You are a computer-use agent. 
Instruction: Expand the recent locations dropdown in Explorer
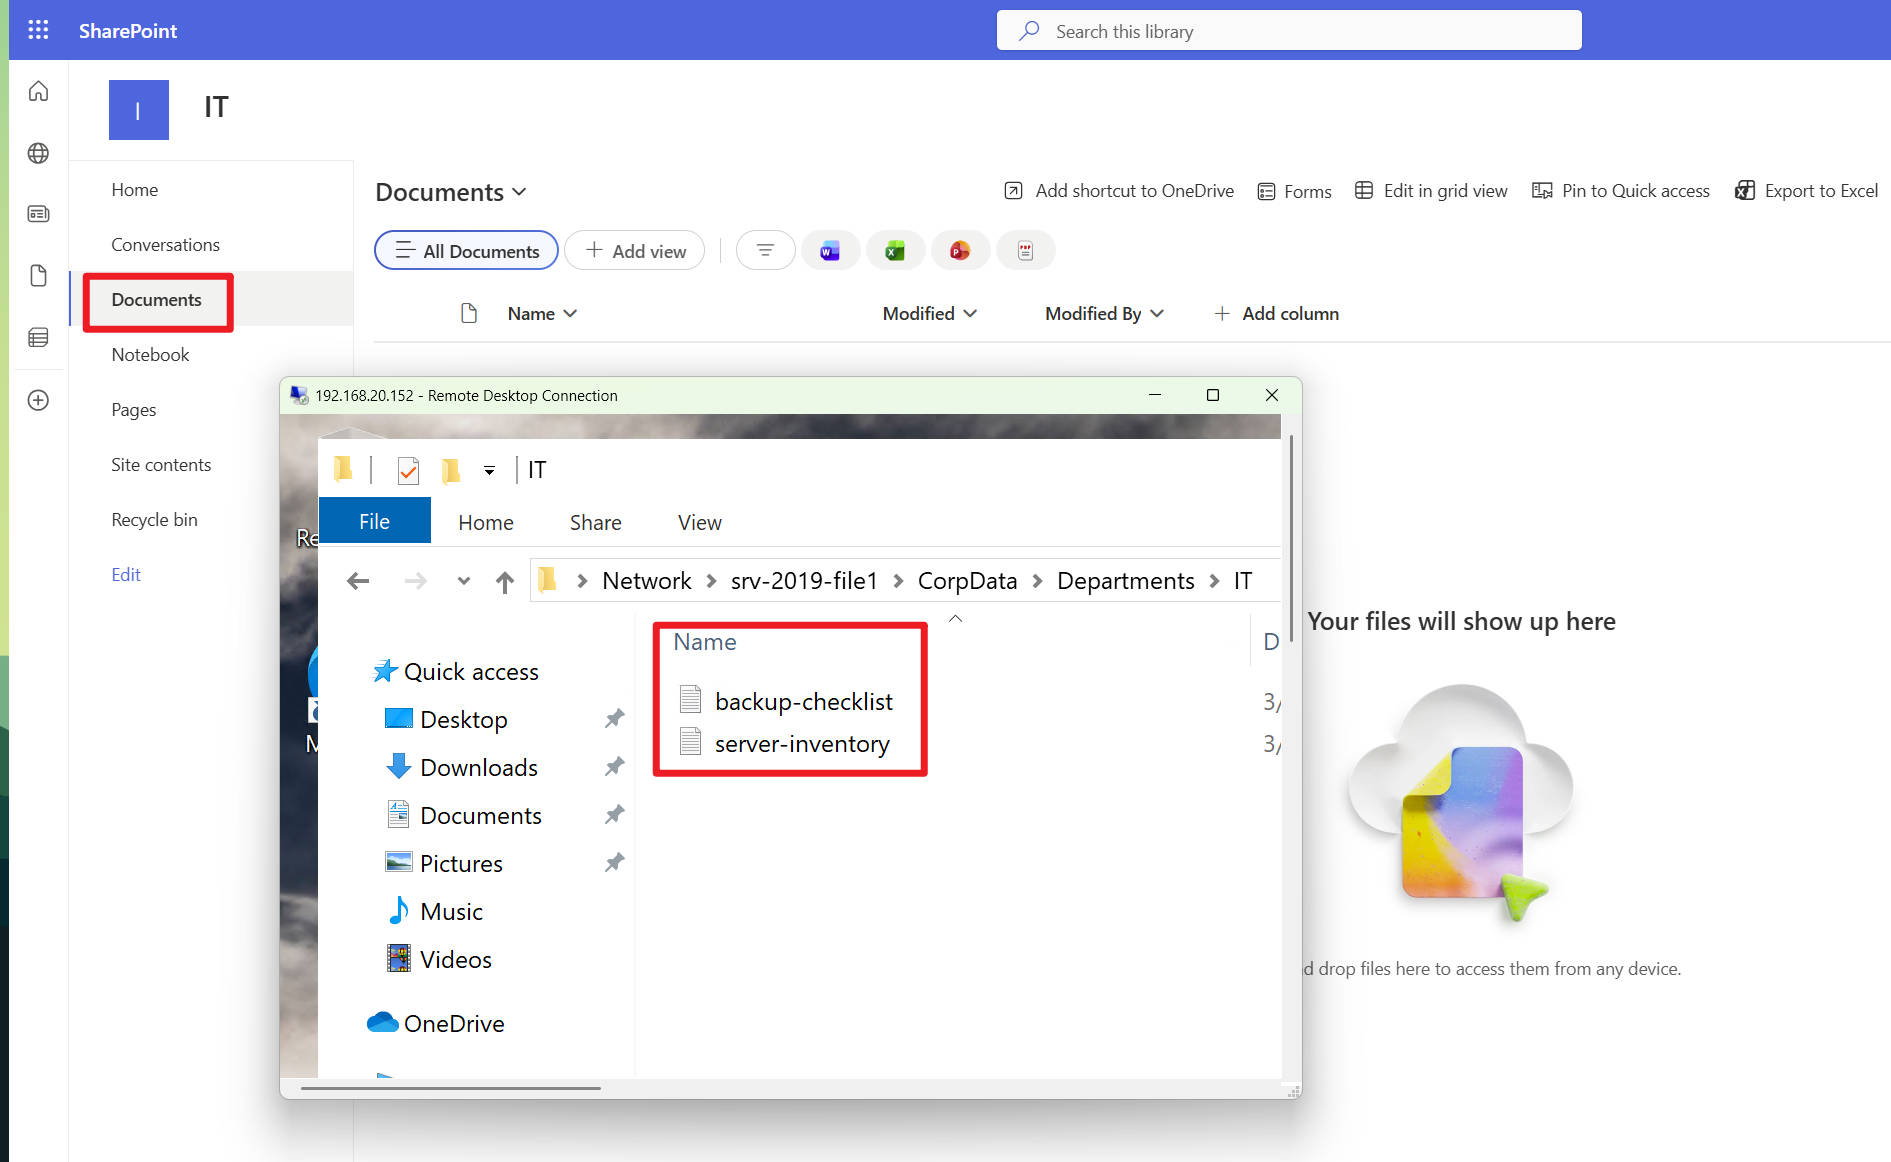click(463, 581)
